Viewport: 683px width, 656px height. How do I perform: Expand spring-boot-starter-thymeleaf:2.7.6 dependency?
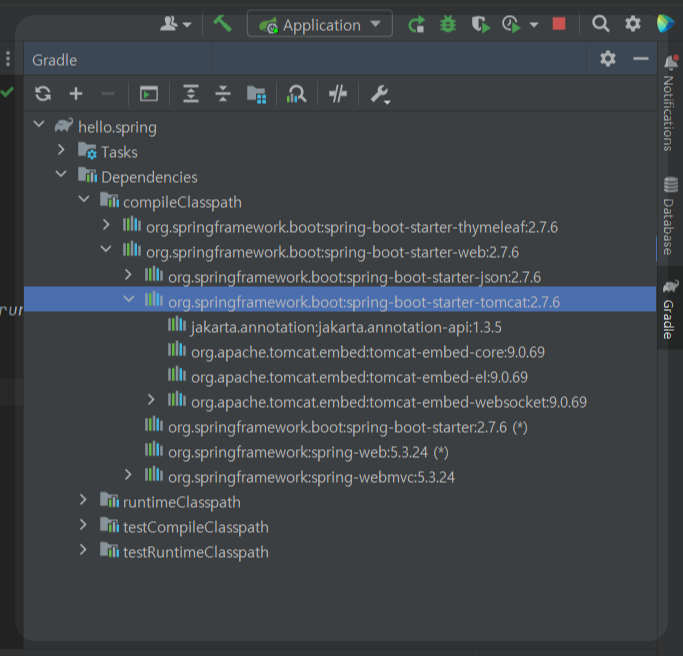[106, 225]
